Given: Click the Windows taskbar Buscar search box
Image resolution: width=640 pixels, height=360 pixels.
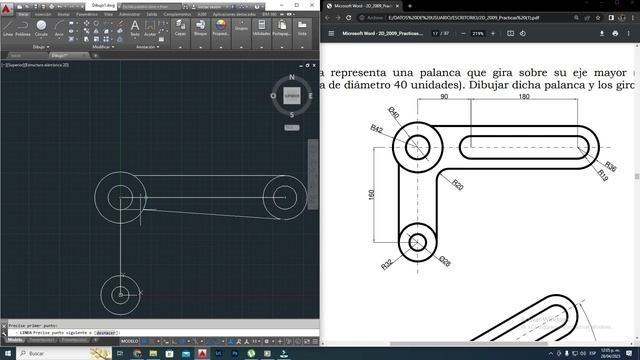Looking at the screenshot, I should pos(63,353).
